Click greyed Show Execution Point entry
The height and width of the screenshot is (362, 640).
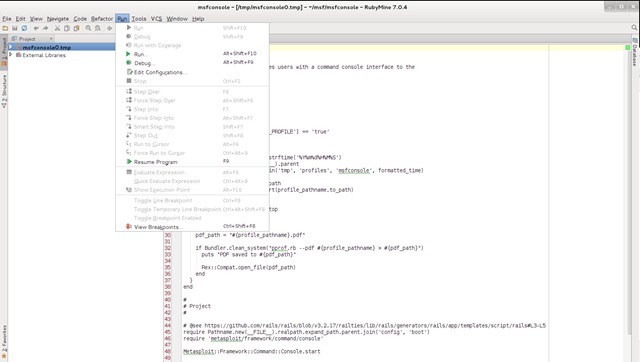(x=192, y=190)
